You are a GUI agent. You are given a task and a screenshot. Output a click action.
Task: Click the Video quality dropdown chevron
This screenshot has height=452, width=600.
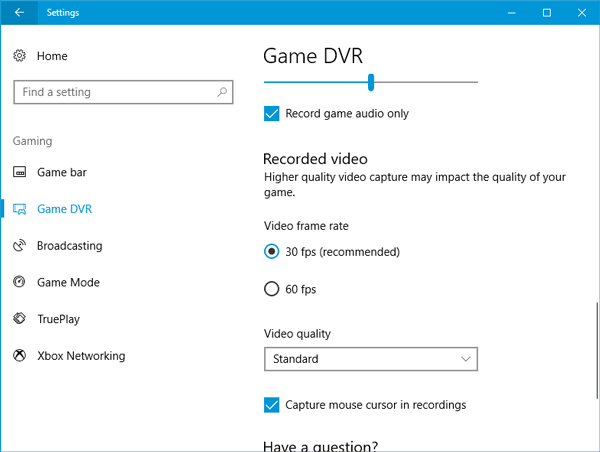(x=465, y=358)
